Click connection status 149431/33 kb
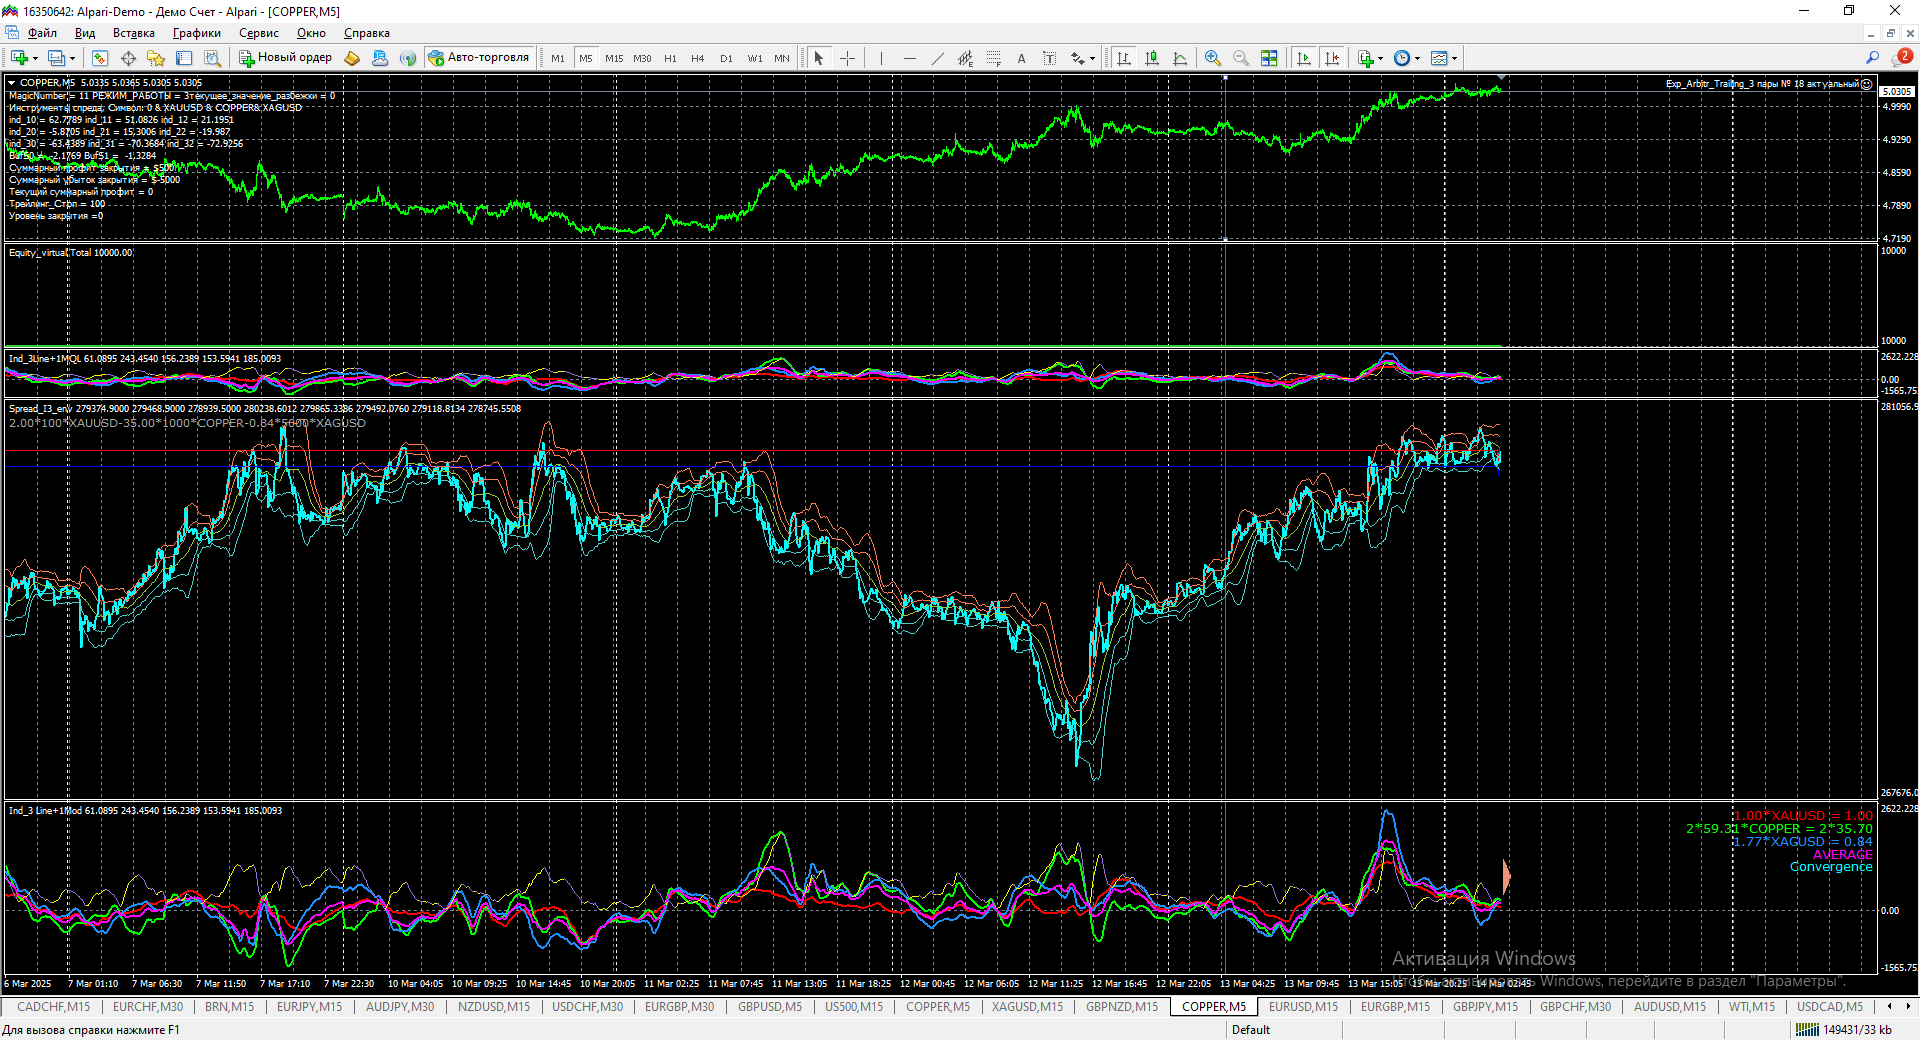Viewport: 1920px width, 1040px height. tap(1845, 1030)
